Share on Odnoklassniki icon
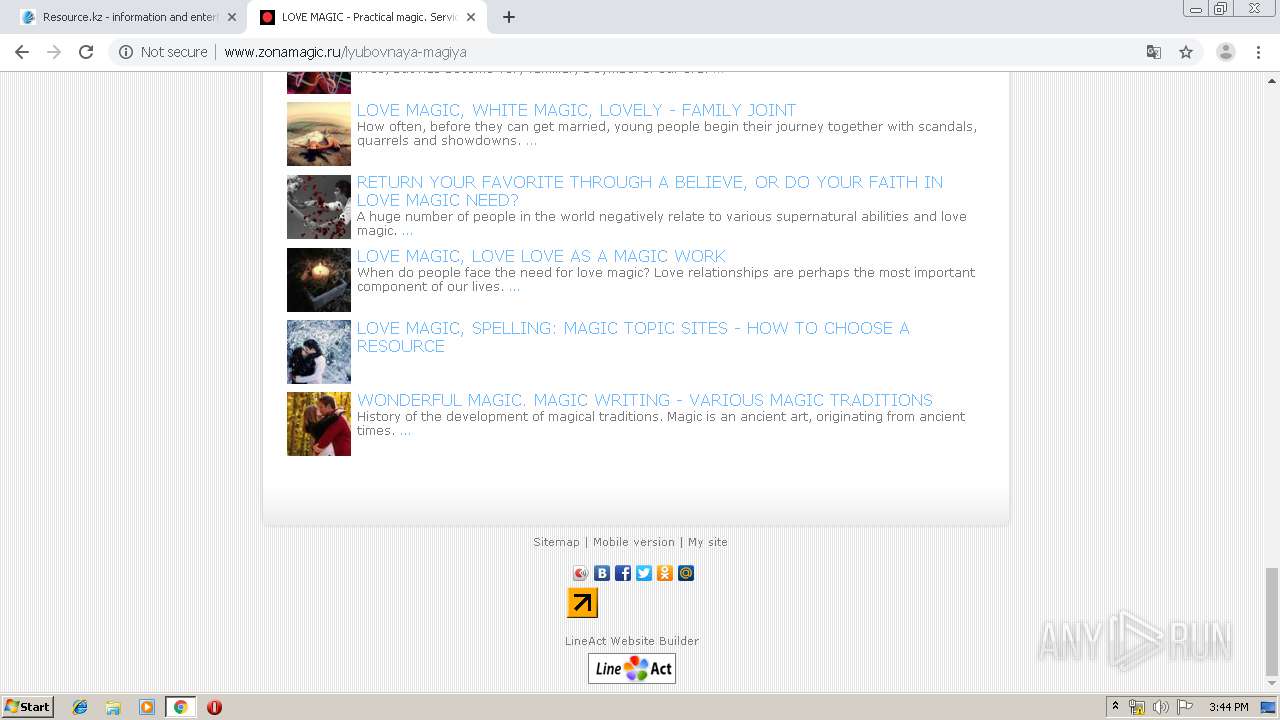 click(664, 573)
